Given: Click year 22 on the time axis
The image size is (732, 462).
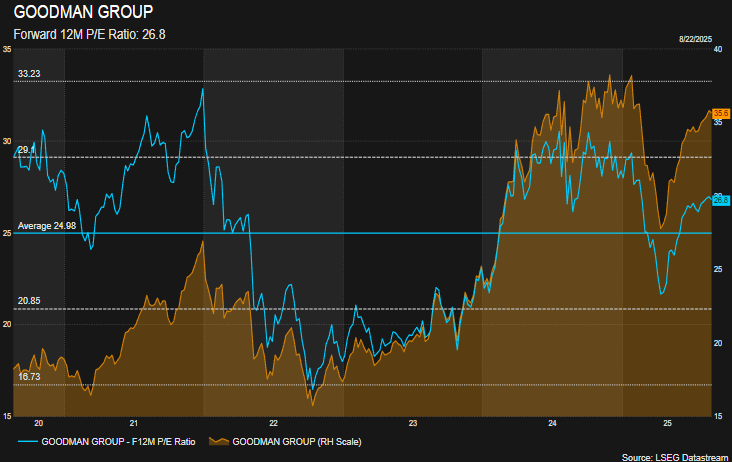Looking at the screenshot, I should [x=273, y=423].
